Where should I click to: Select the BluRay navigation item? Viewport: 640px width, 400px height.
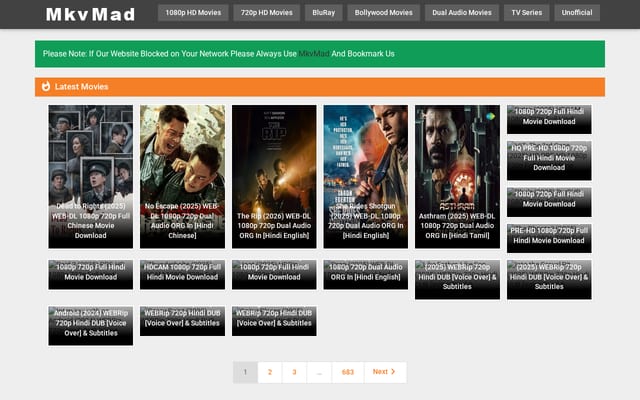[x=324, y=13]
